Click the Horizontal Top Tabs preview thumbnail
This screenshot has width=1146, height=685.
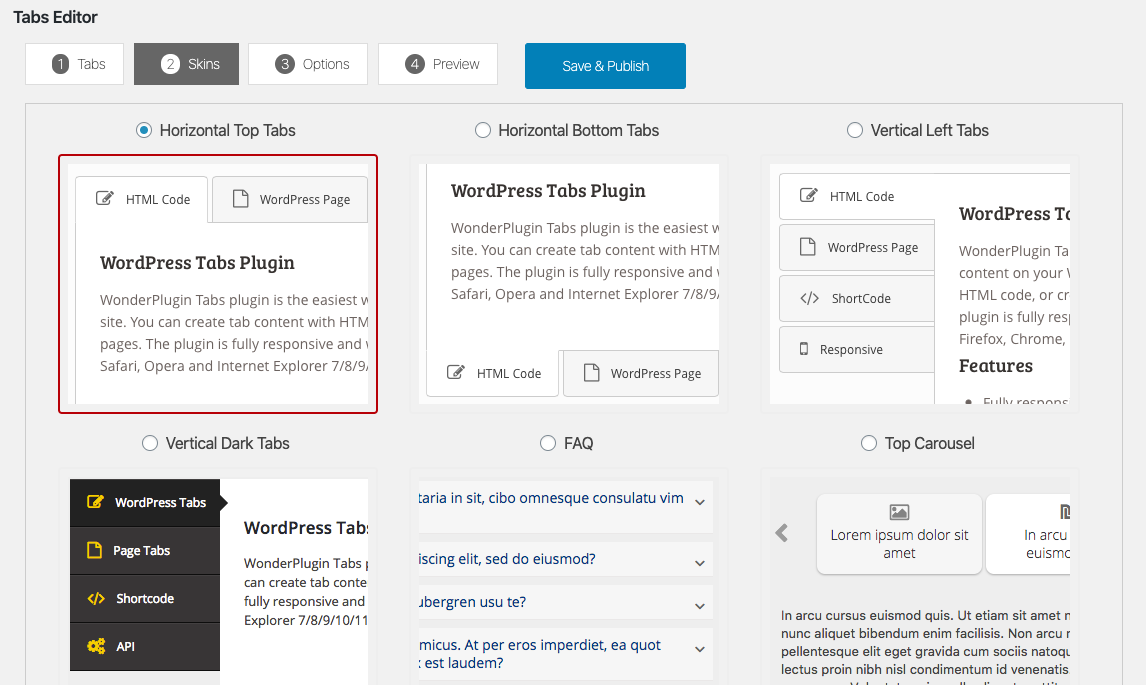(218, 283)
